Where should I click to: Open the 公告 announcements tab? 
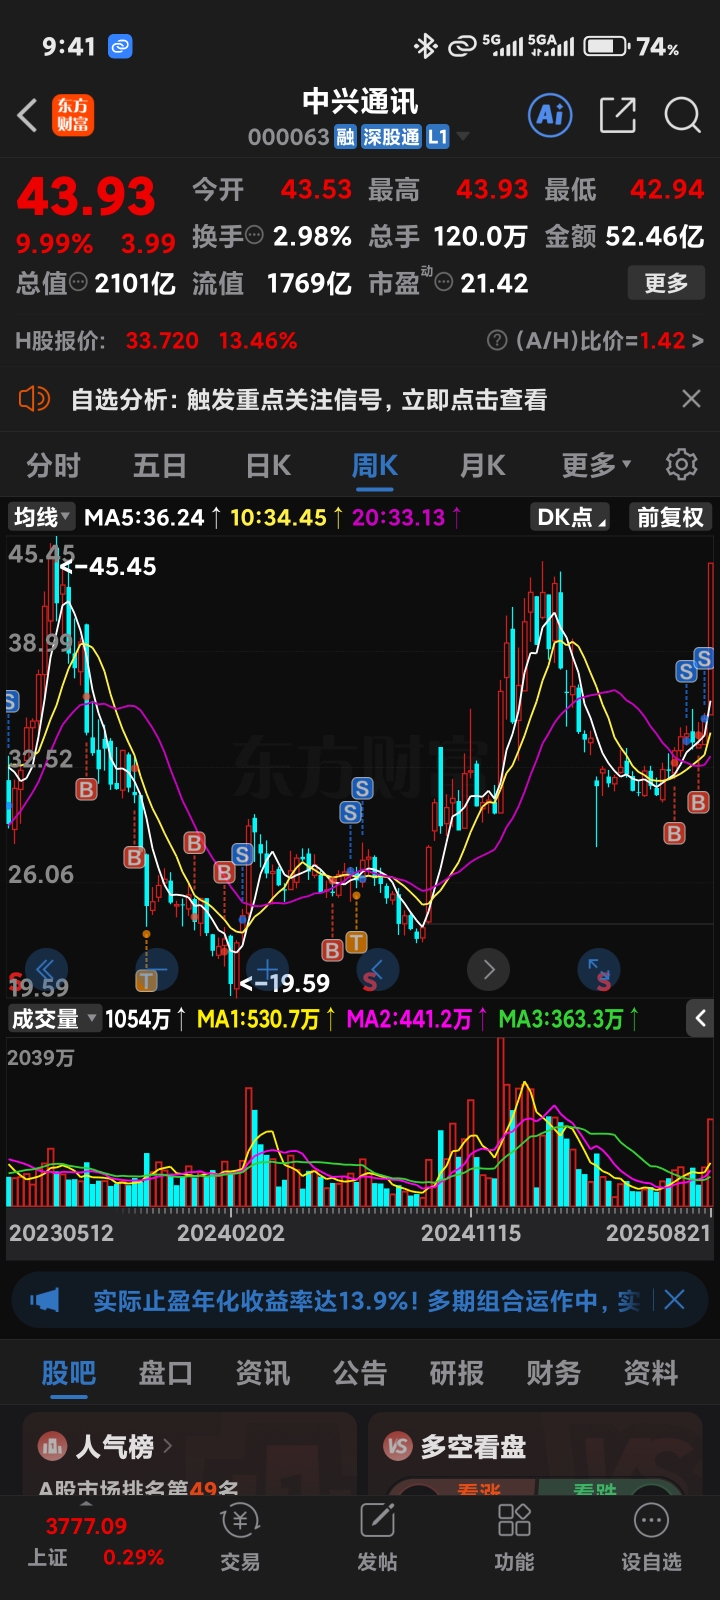click(360, 1373)
